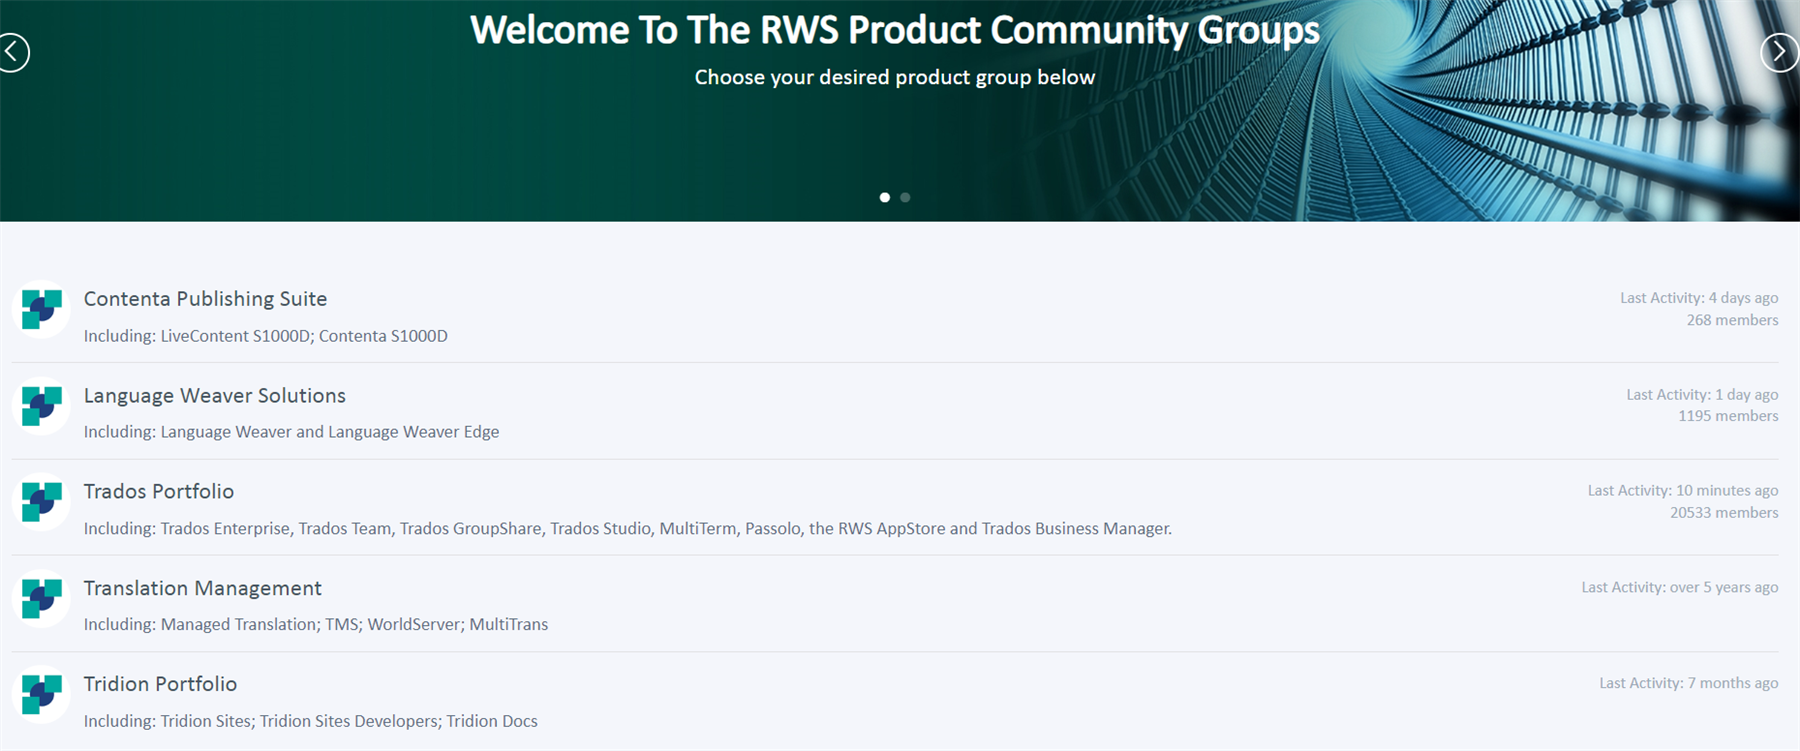Click Tridion Portfolio group logo

pos(41,694)
